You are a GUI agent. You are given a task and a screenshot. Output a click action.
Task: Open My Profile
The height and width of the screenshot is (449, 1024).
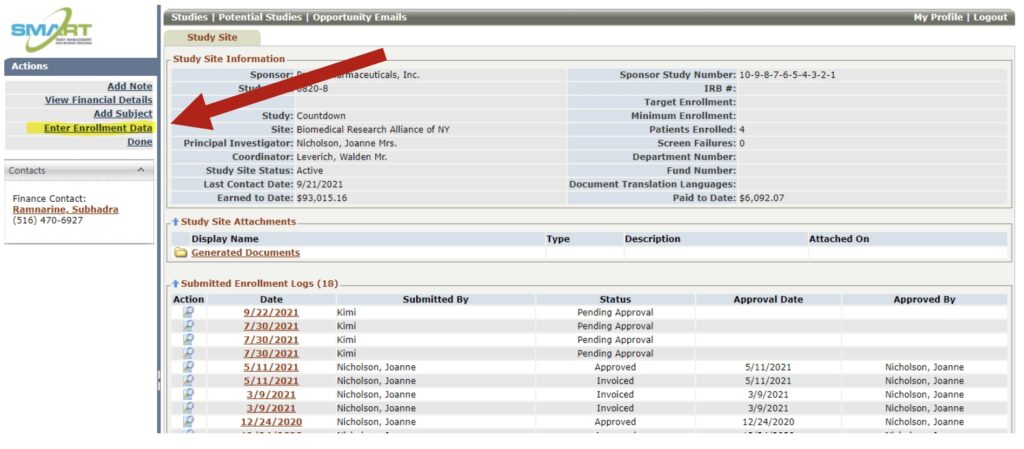[938, 18]
